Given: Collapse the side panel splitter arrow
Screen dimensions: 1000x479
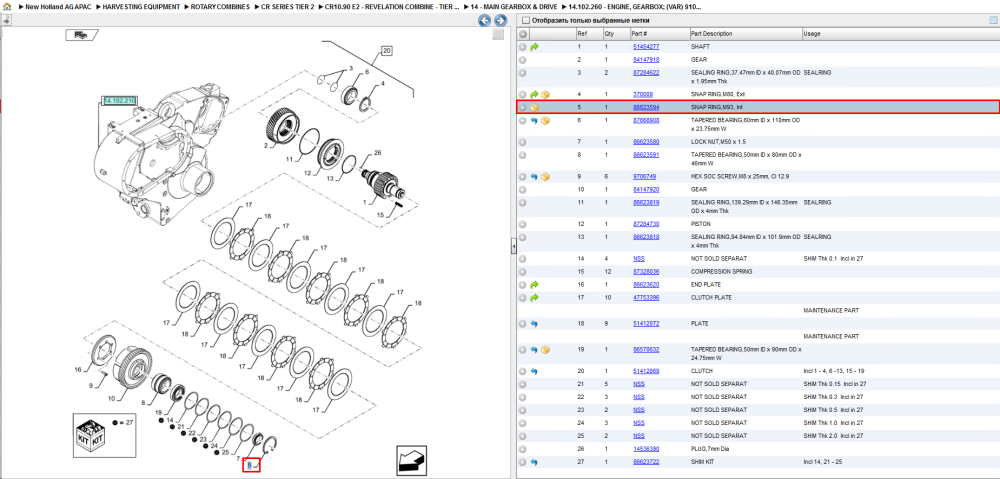Looking at the screenshot, I should click(x=513, y=245).
